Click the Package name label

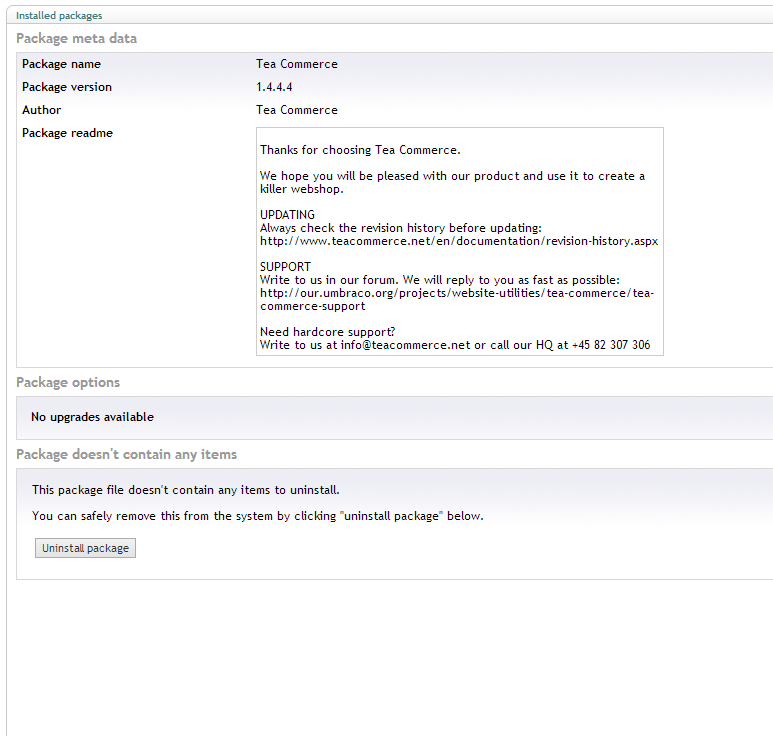[x=61, y=64]
